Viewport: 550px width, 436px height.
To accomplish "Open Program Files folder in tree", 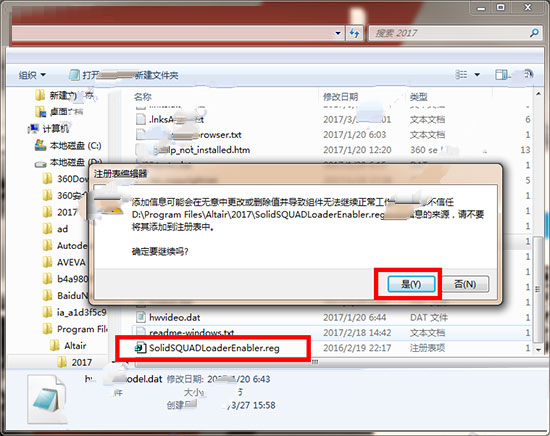I will 75,329.
